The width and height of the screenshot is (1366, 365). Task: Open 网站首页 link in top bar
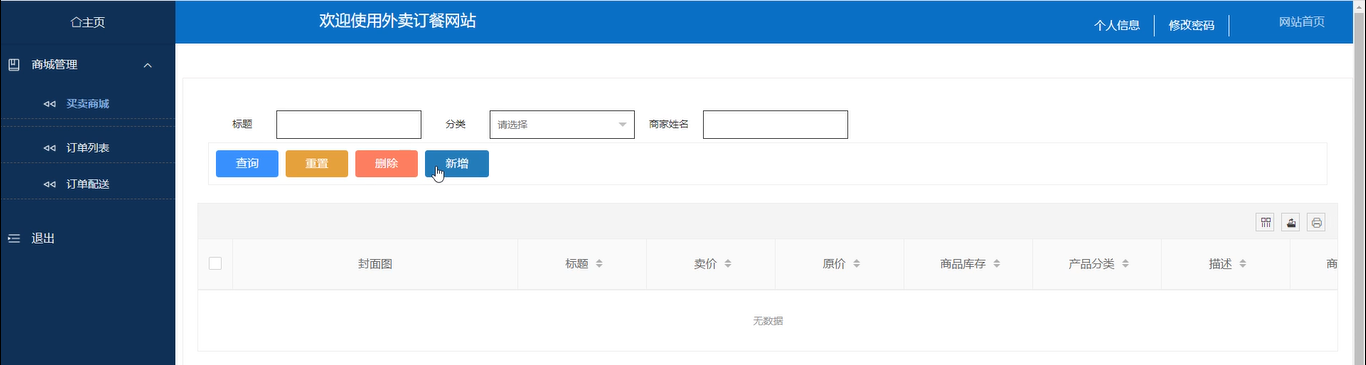[x=1302, y=22]
